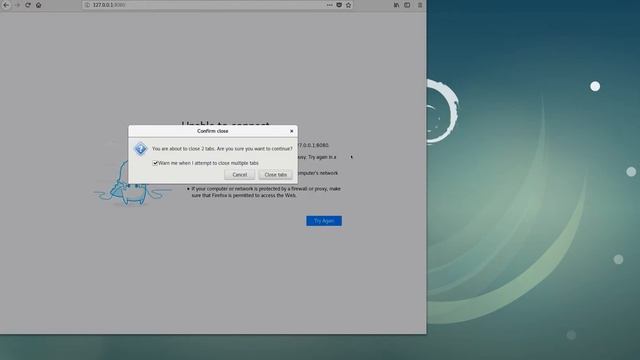Open the Firefox home page icon
640x360 pixels.
pos(39,5)
